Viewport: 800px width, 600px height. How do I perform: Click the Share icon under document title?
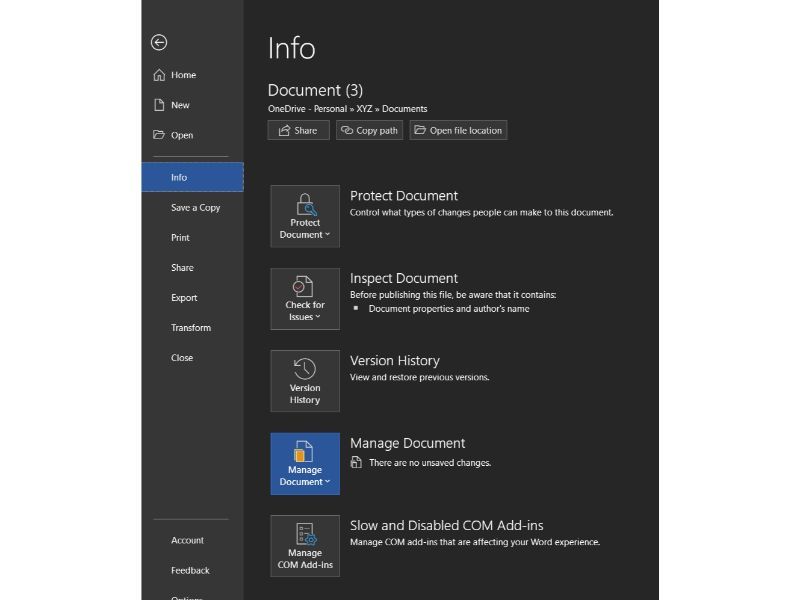pos(284,130)
